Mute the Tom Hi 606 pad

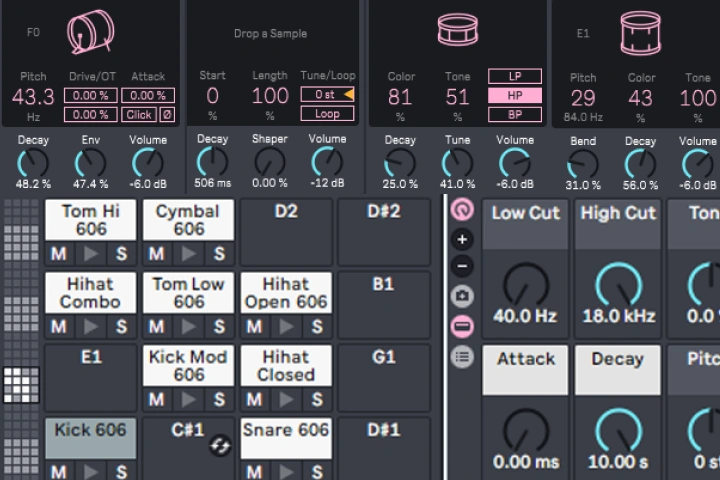(58, 254)
